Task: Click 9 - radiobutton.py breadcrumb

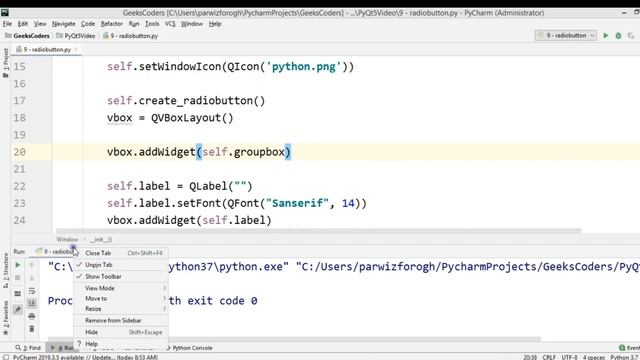Action: click(131, 36)
